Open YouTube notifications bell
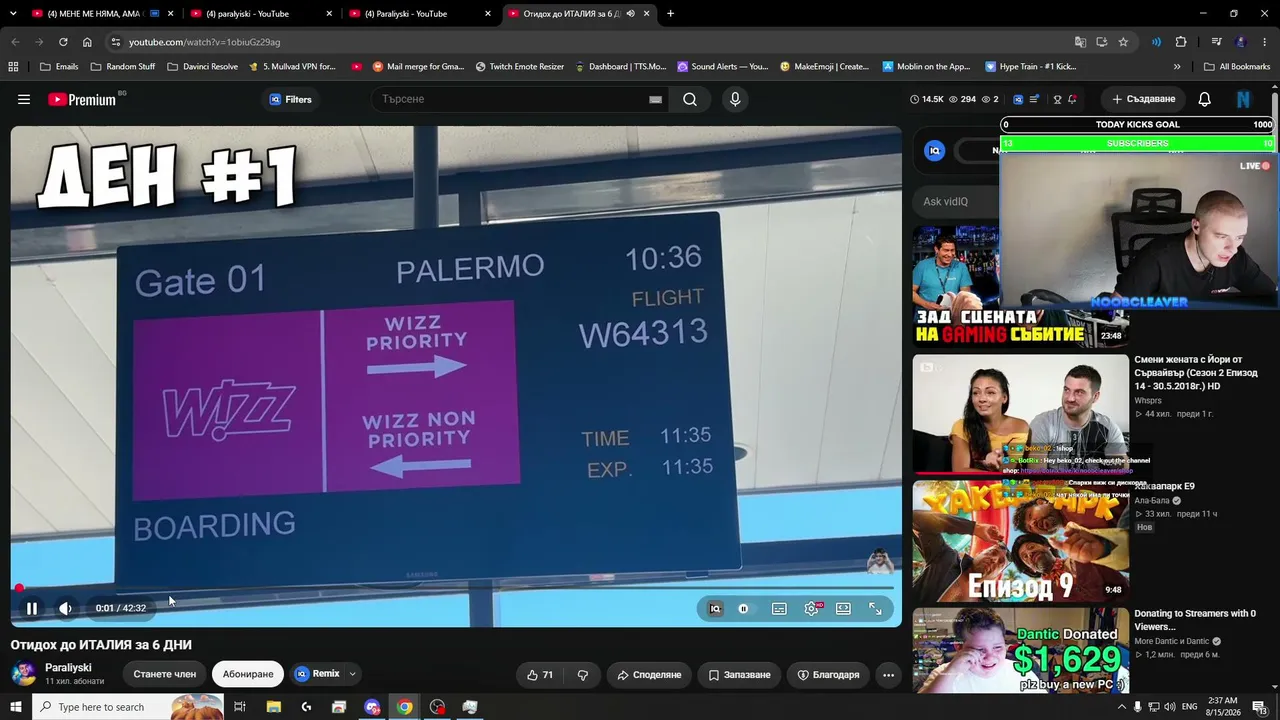 pos(1205,99)
